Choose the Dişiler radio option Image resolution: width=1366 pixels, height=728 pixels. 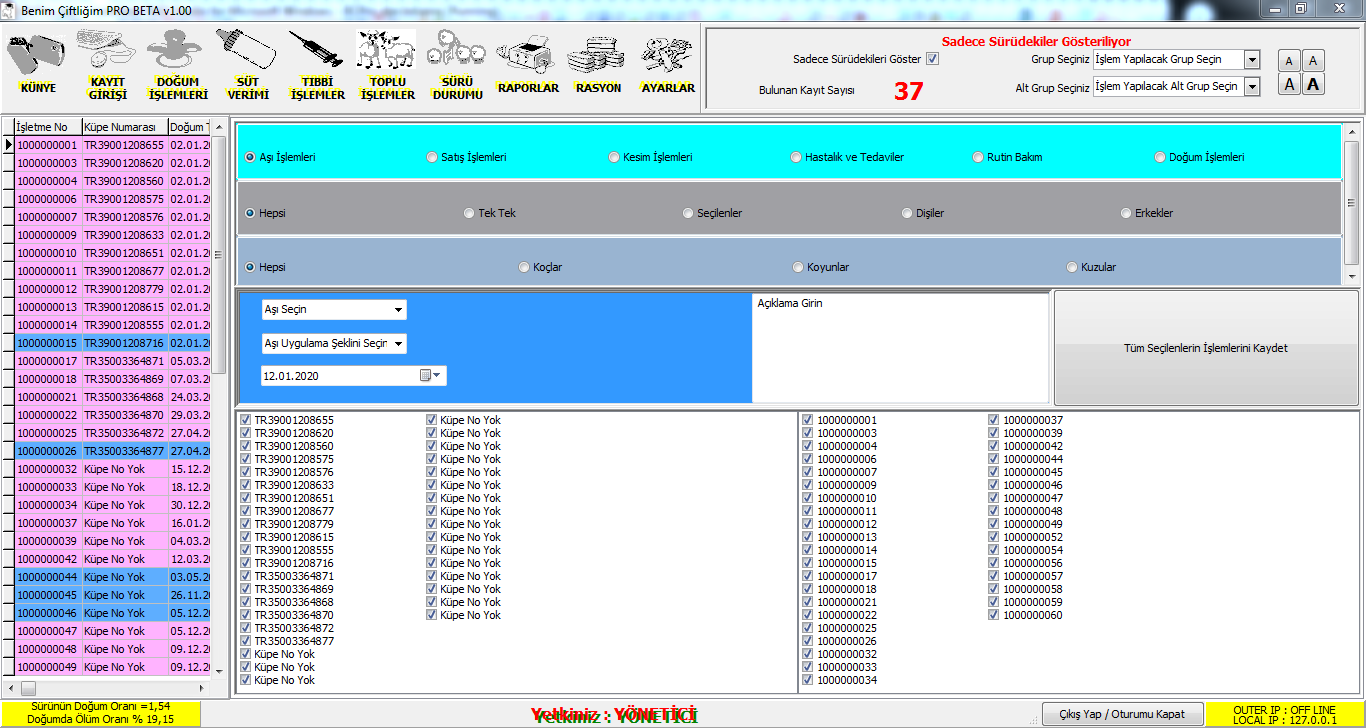coord(907,213)
